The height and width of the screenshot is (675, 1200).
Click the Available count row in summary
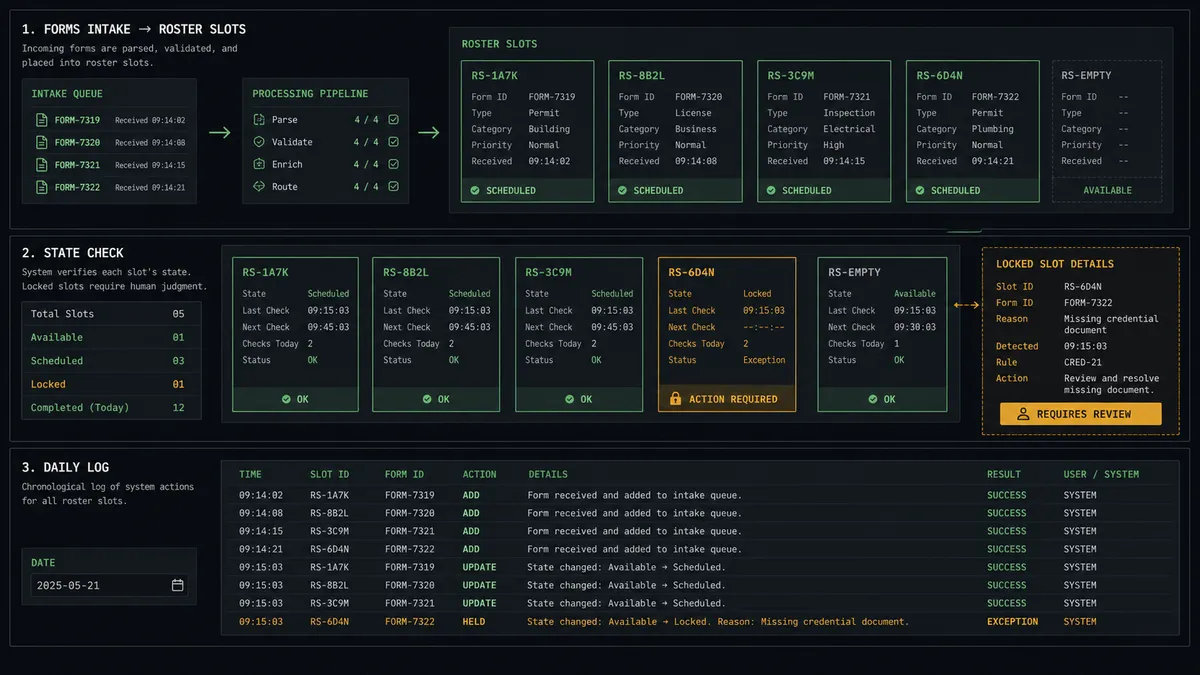111,337
